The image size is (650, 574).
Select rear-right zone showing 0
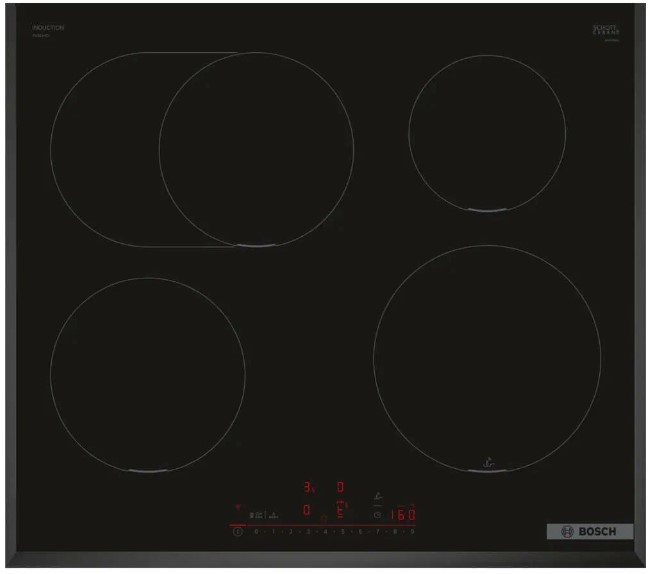point(340,489)
